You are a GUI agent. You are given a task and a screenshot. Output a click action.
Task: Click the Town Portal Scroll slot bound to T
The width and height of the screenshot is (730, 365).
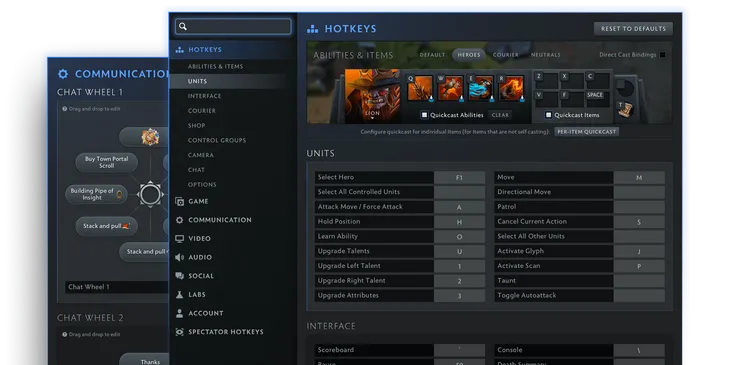626,109
